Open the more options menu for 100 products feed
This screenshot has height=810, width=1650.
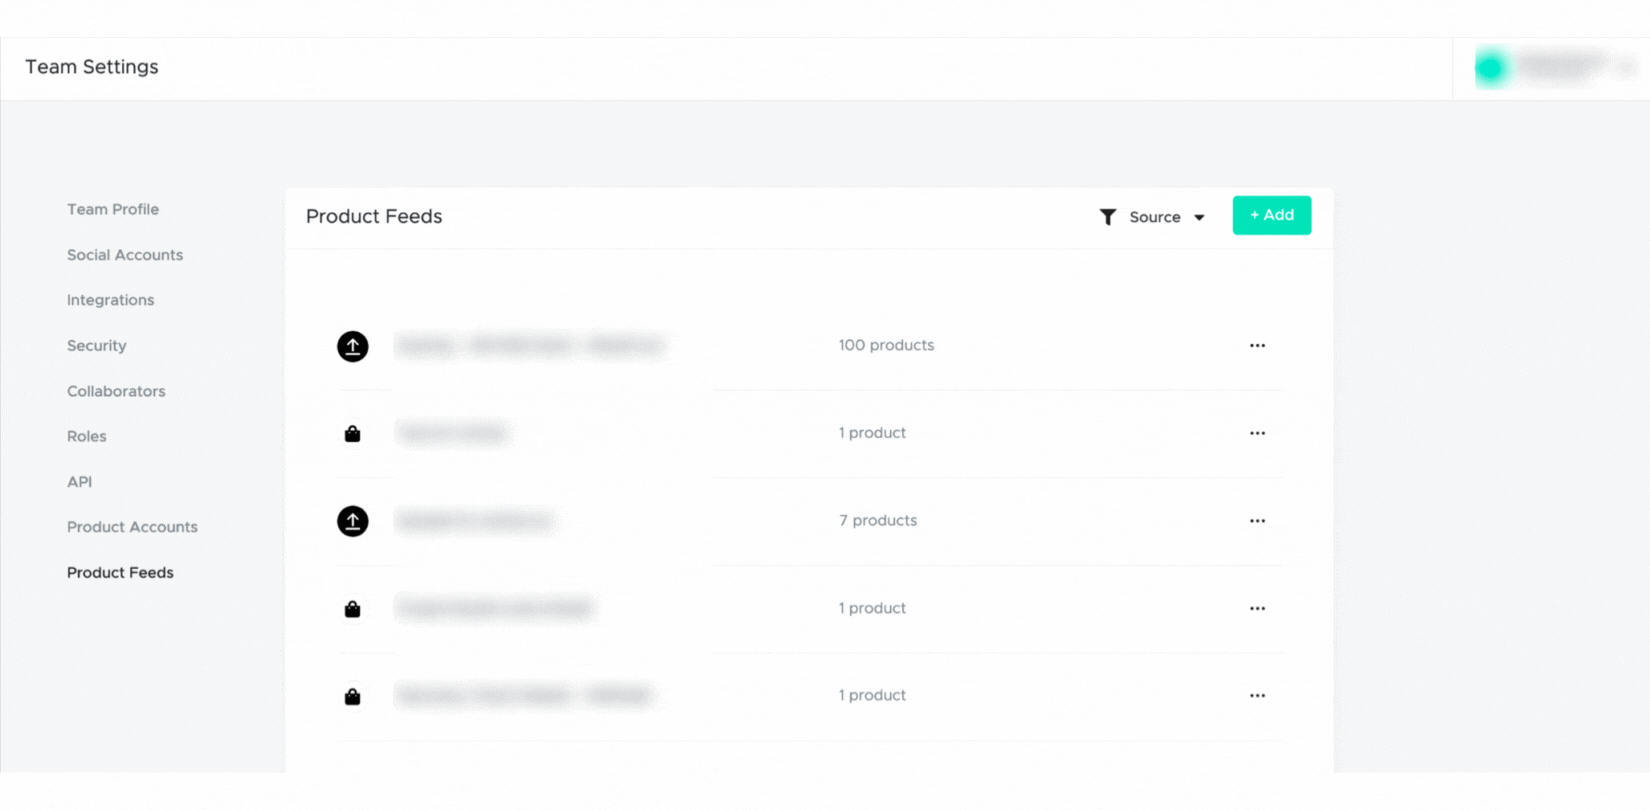(1257, 346)
